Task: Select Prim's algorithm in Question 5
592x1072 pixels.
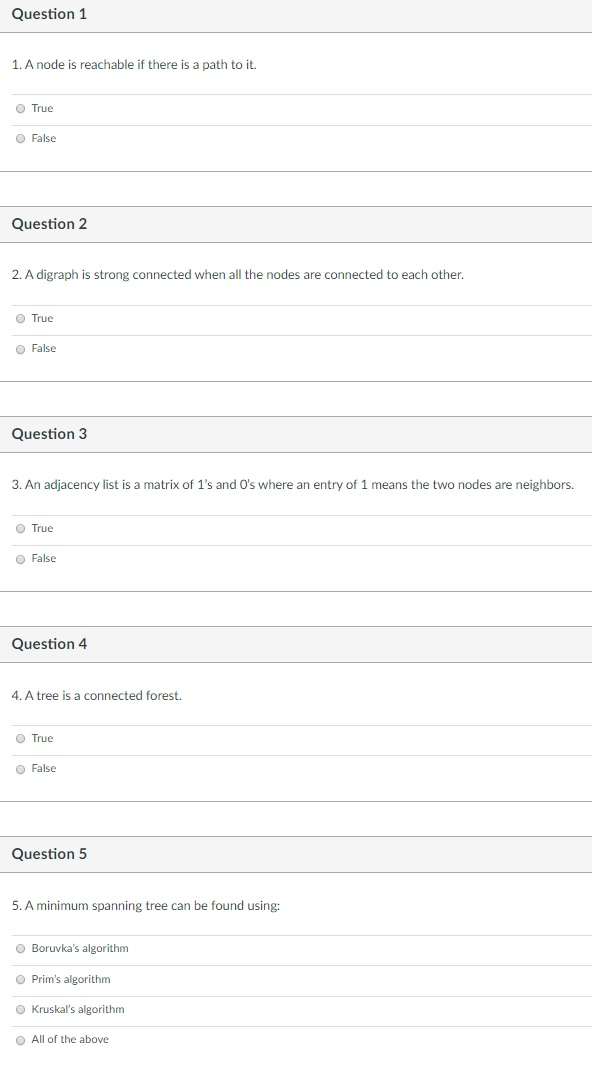Action: click(x=20, y=979)
